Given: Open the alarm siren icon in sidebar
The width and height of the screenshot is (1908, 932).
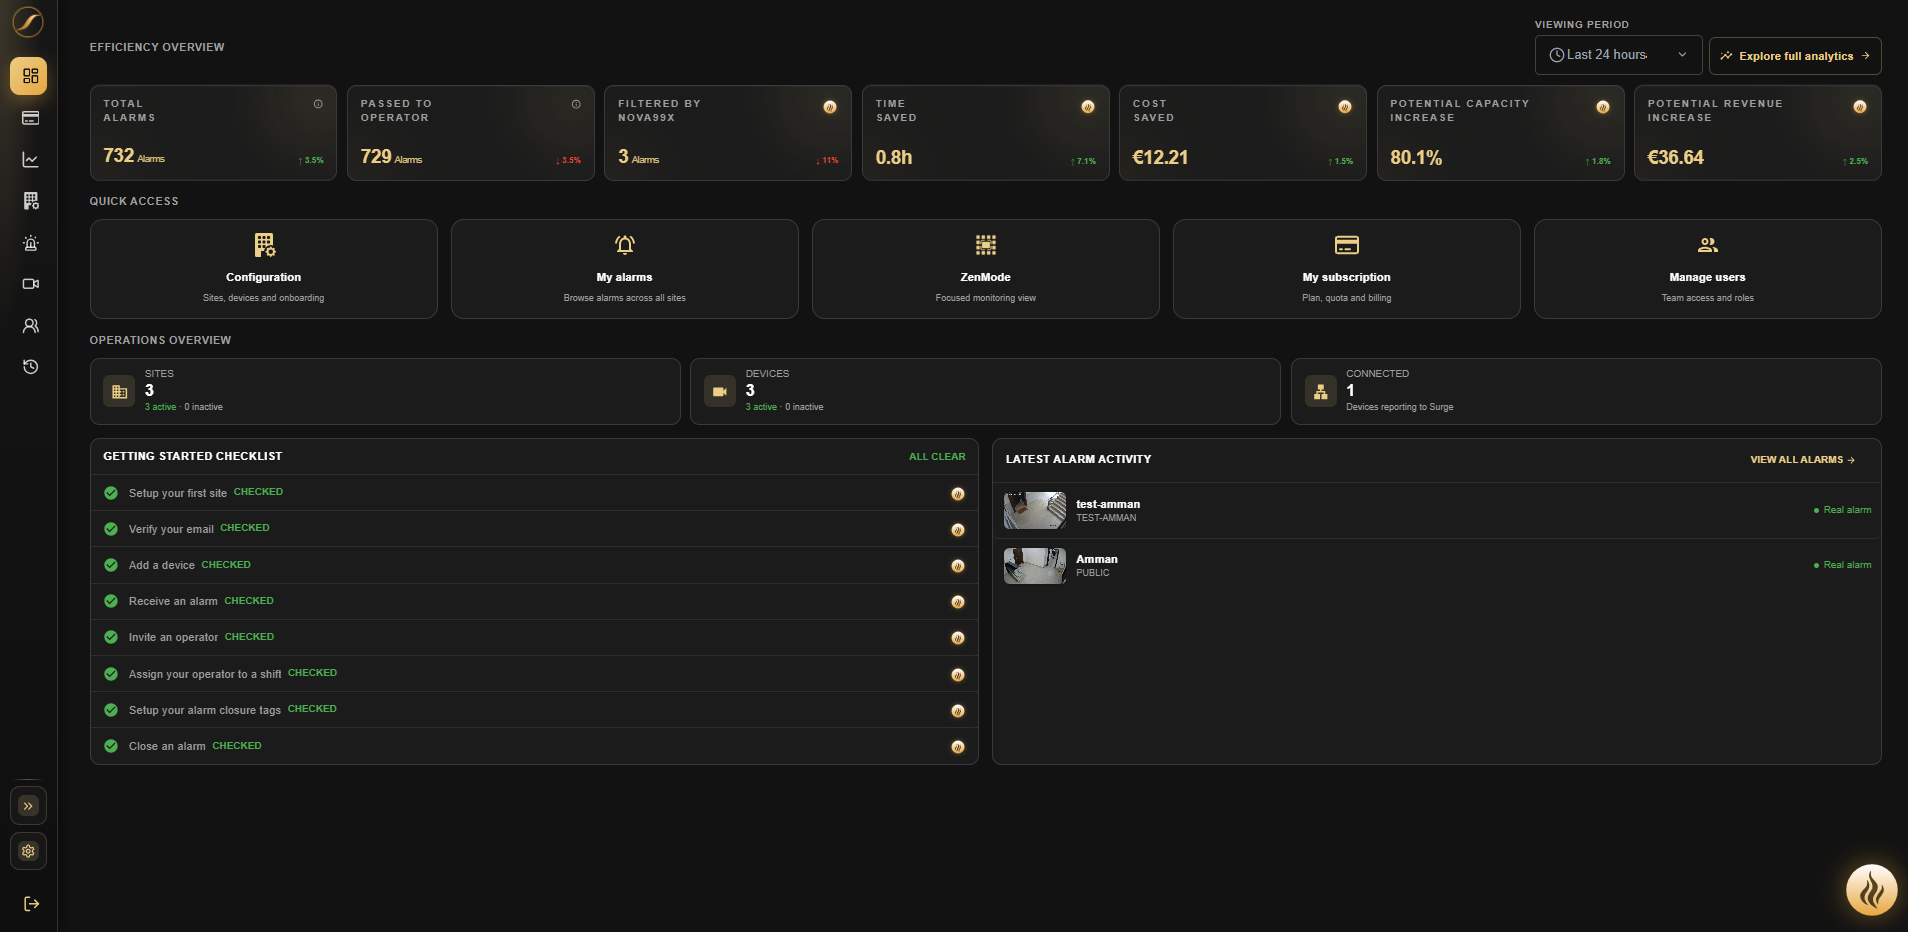Looking at the screenshot, I should coord(30,243).
